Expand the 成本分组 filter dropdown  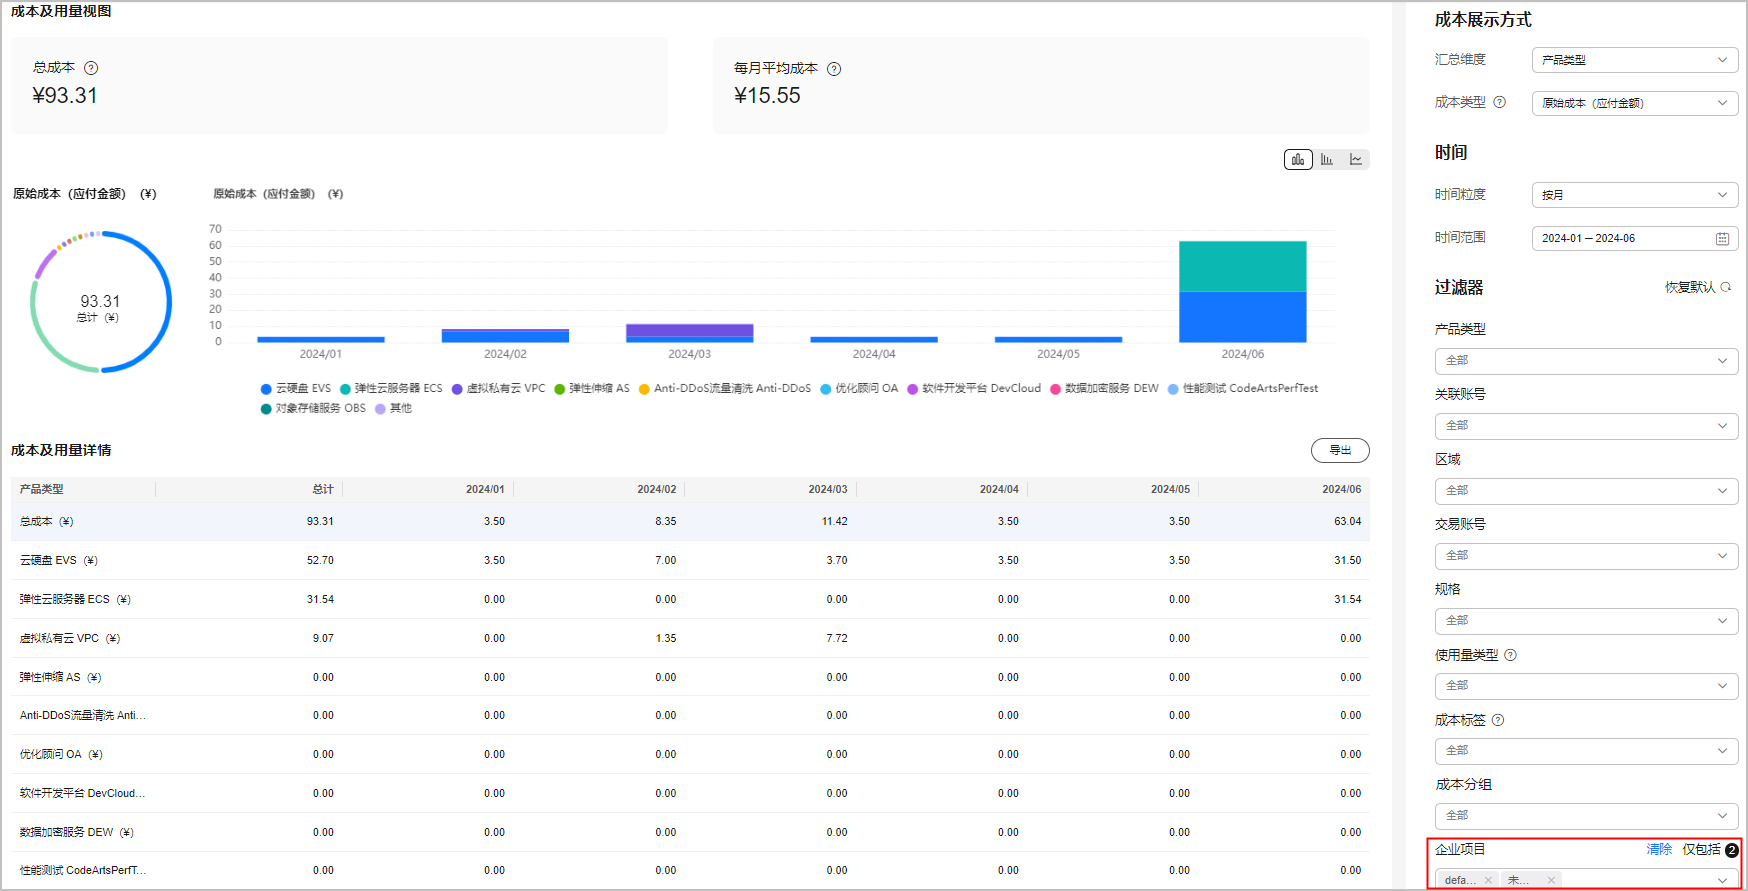coord(1586,816)
